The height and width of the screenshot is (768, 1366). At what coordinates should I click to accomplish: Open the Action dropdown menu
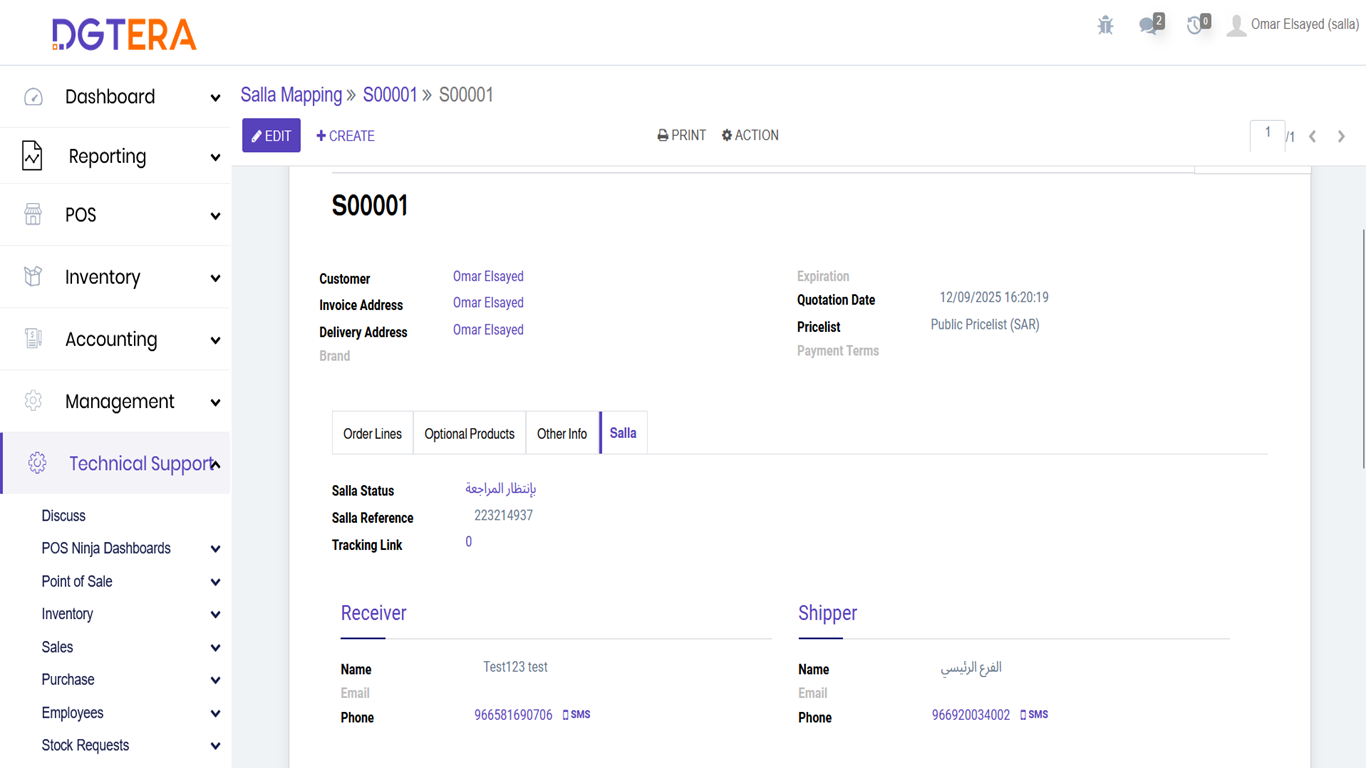[750, 136]
